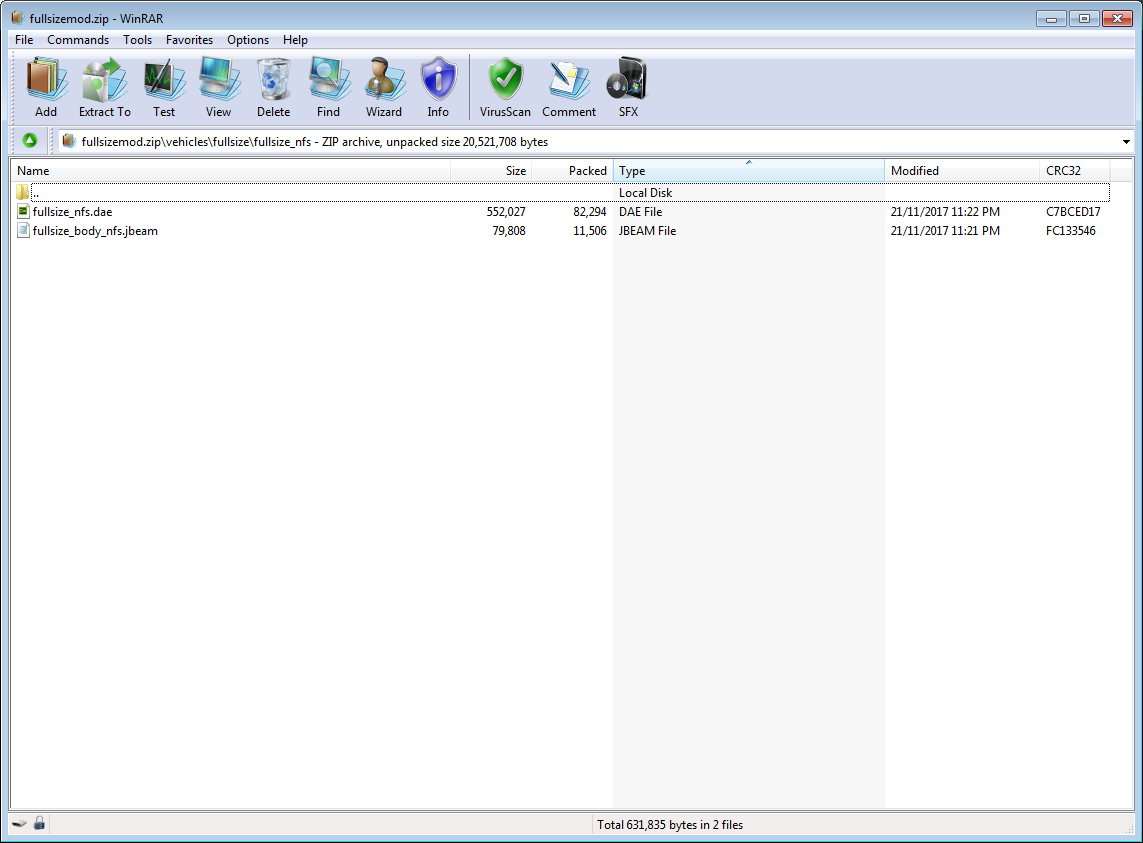Click the fullsize_nfs.dae file icon
1143x843 pixels.
tap(23, 211)
